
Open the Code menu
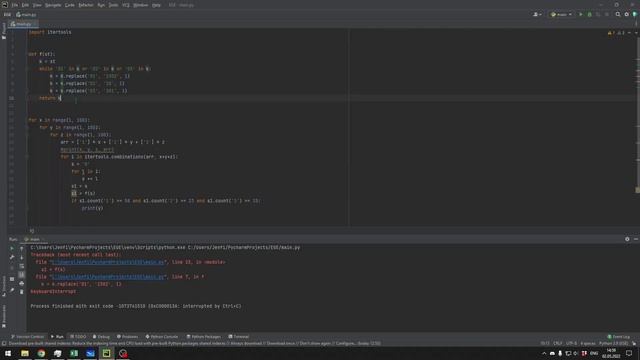[x=70, y=5]
